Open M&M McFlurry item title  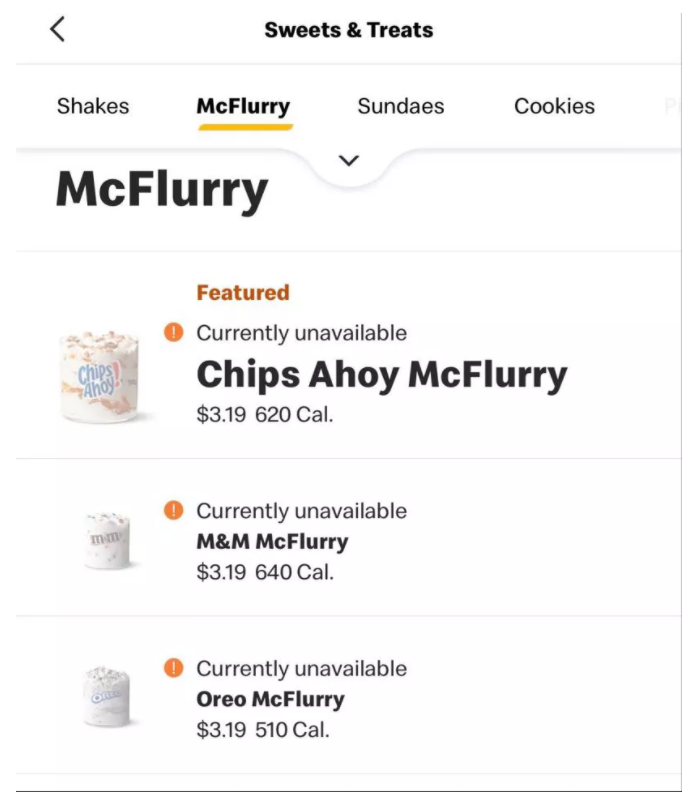pyautogui.click(x=273, y=542)
